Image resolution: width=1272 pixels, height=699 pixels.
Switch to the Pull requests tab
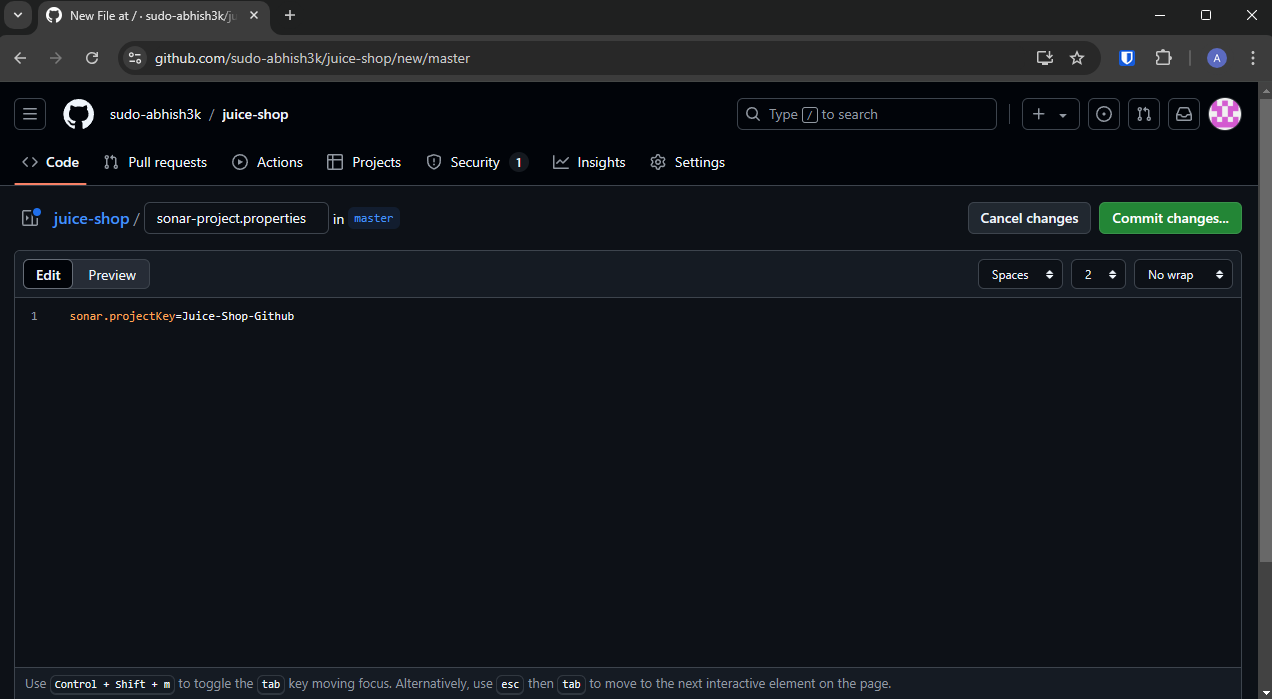pyautogui.click(x=155, y=162)
